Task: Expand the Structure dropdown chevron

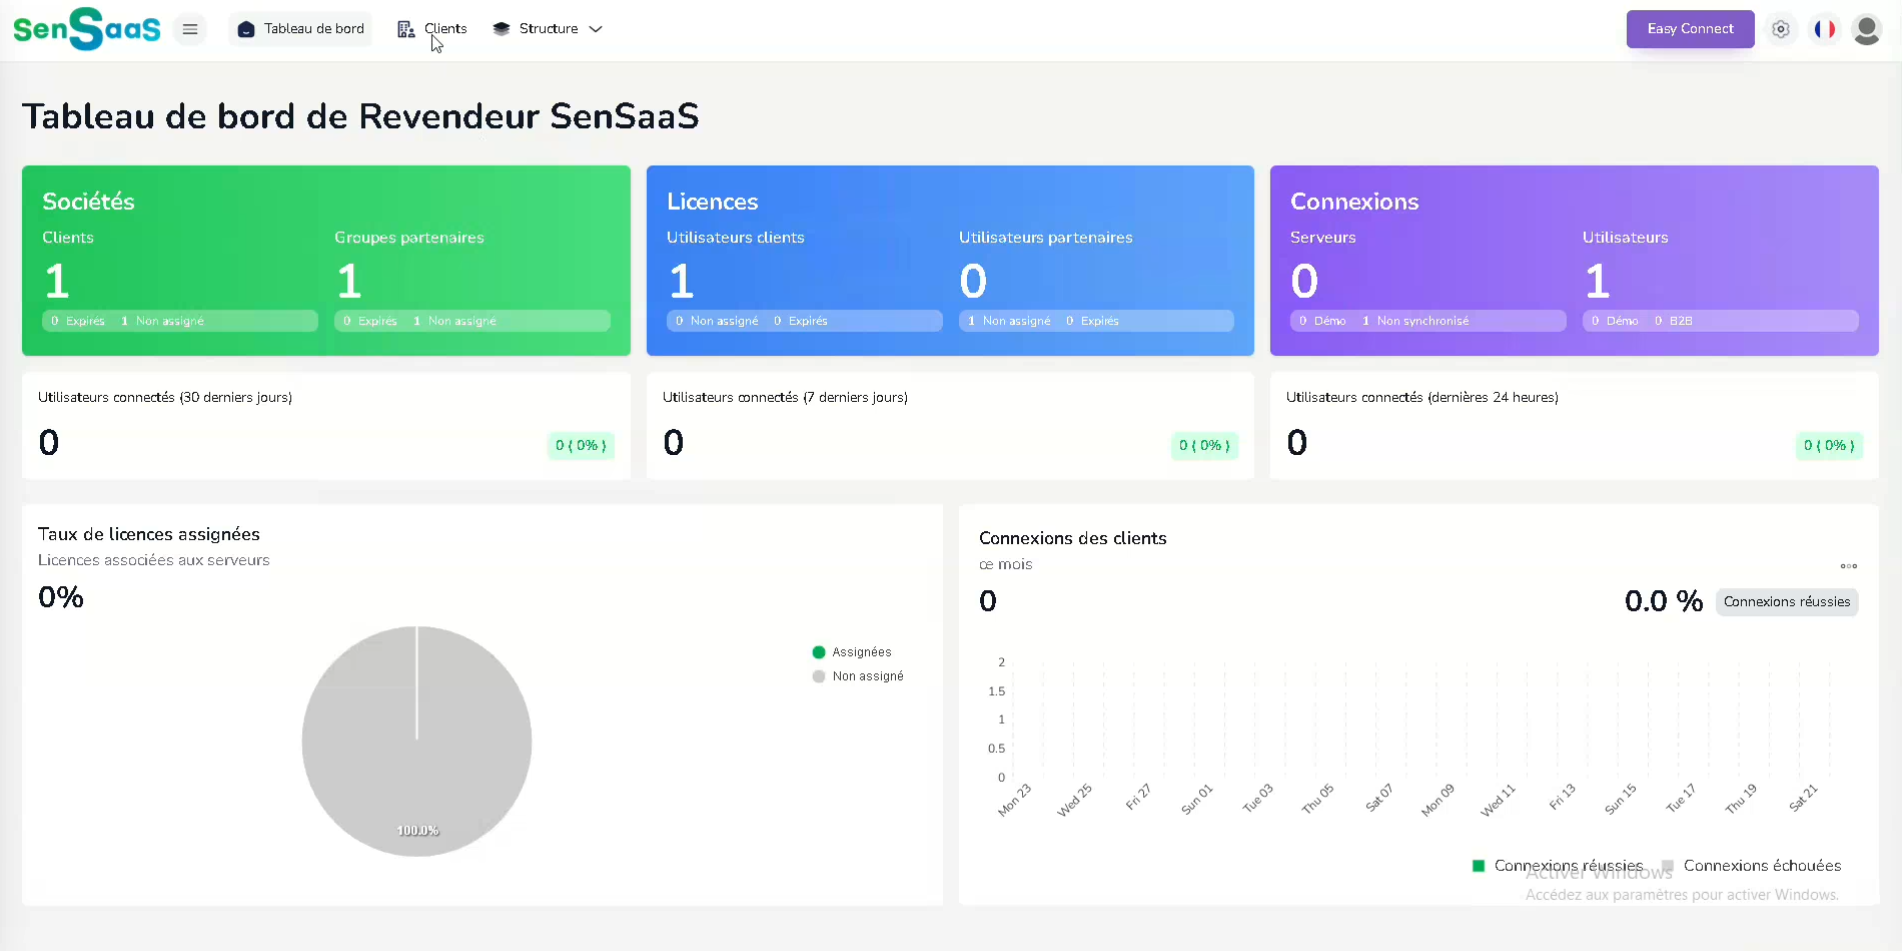Action: click(596, 29)
